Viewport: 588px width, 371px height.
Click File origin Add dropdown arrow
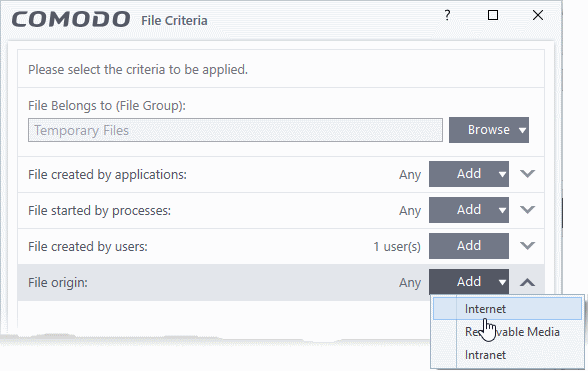point(502,282)
